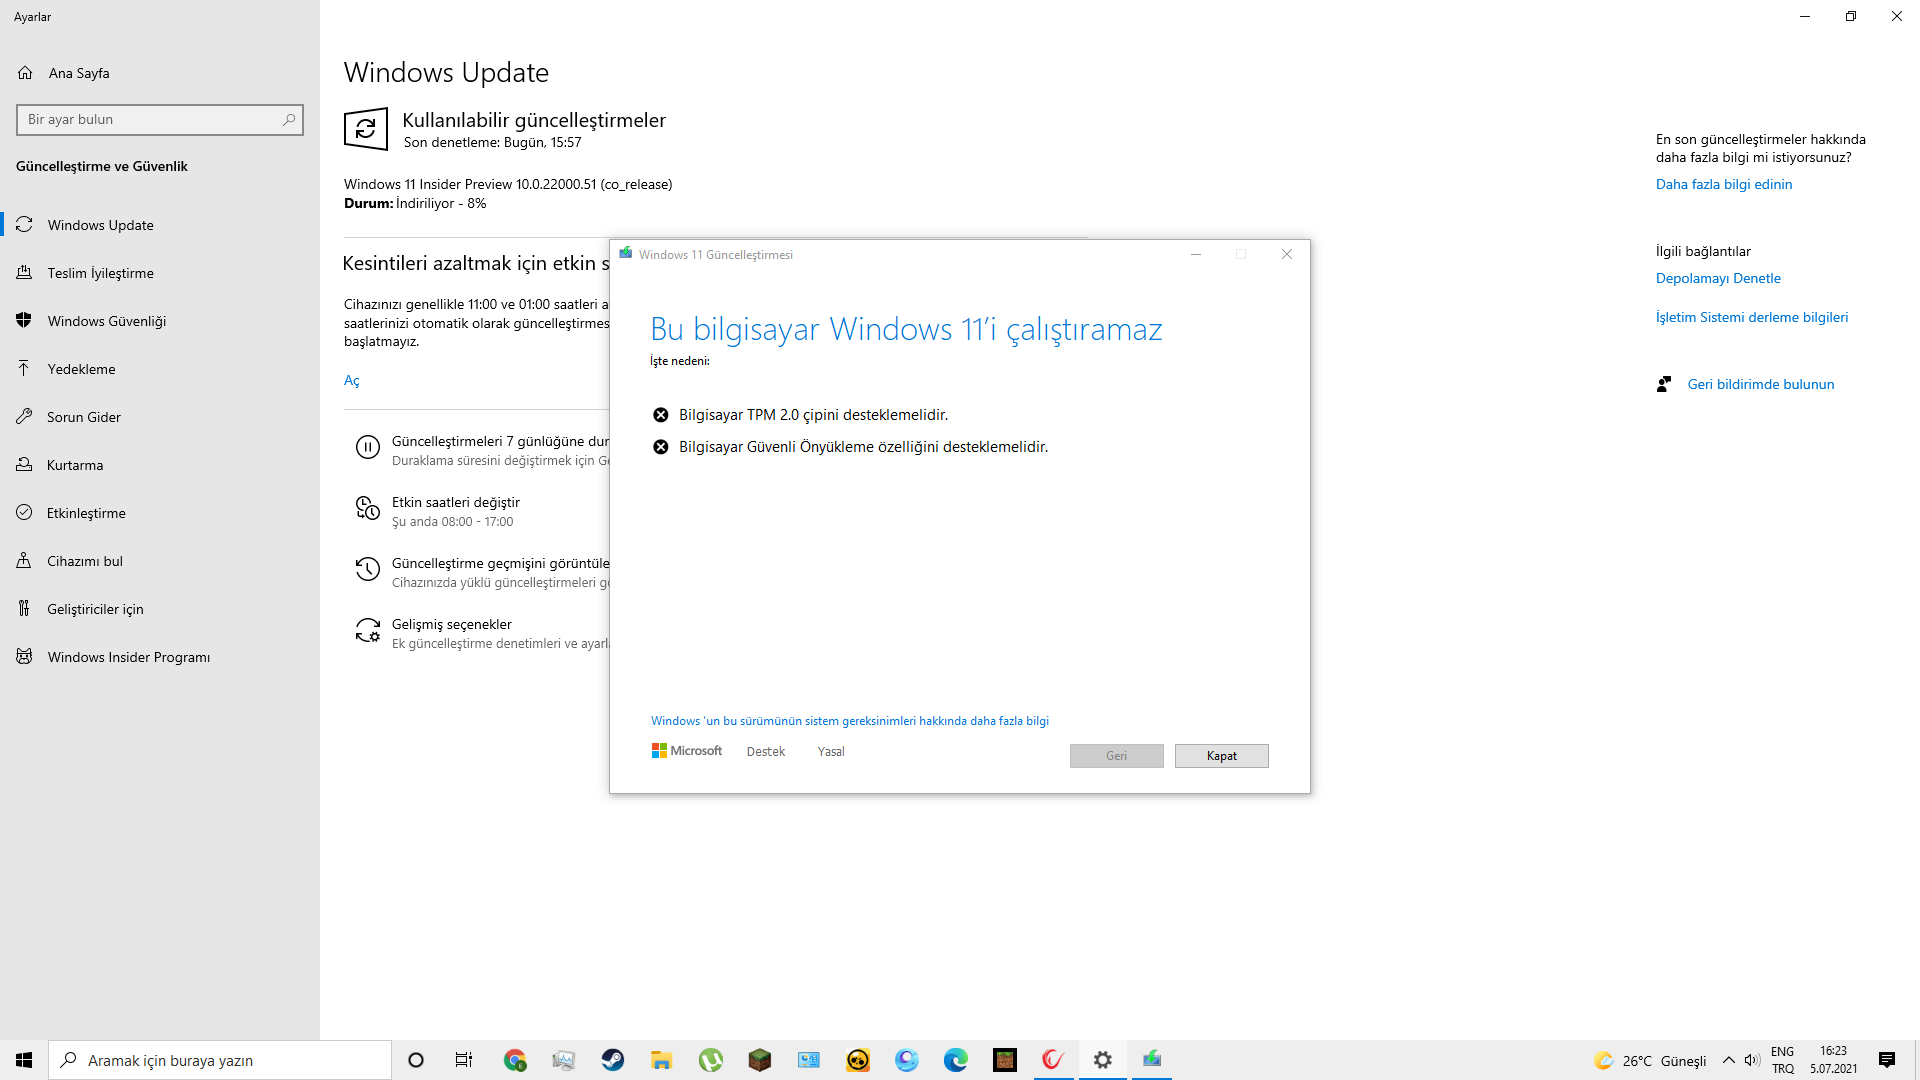Screen dimensions: 1920x1080
Task: Select Sorun Gider in sidebar
Action: coord(83,417)
